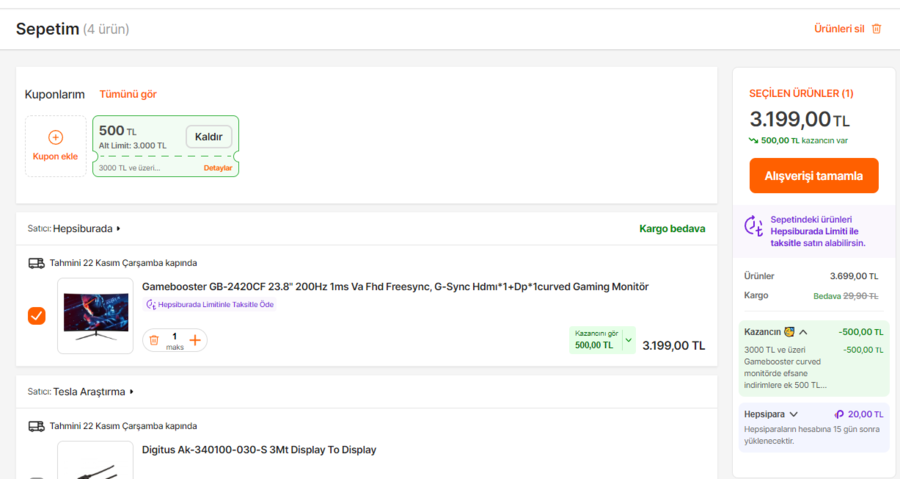The height and width of the screenshot is (479, 900).
Task: Delete the Gamebooster monitor with trash icon
Action: (154, 340)
